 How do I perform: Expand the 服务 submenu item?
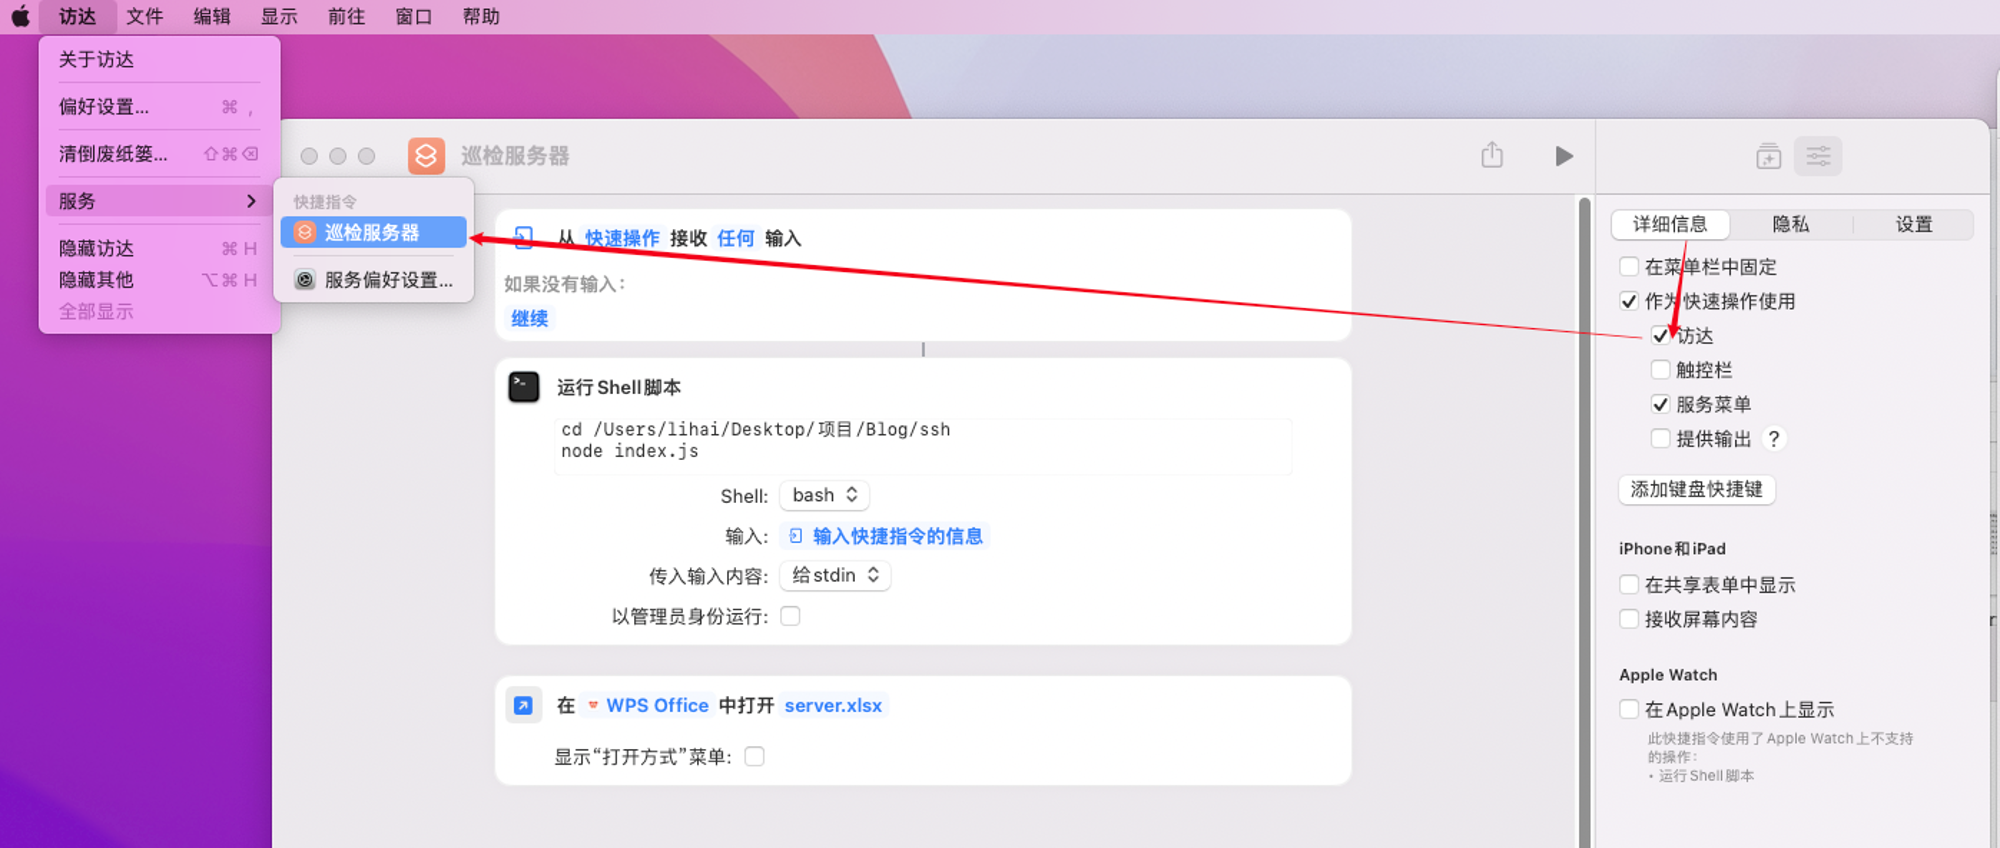click(158, 201)
